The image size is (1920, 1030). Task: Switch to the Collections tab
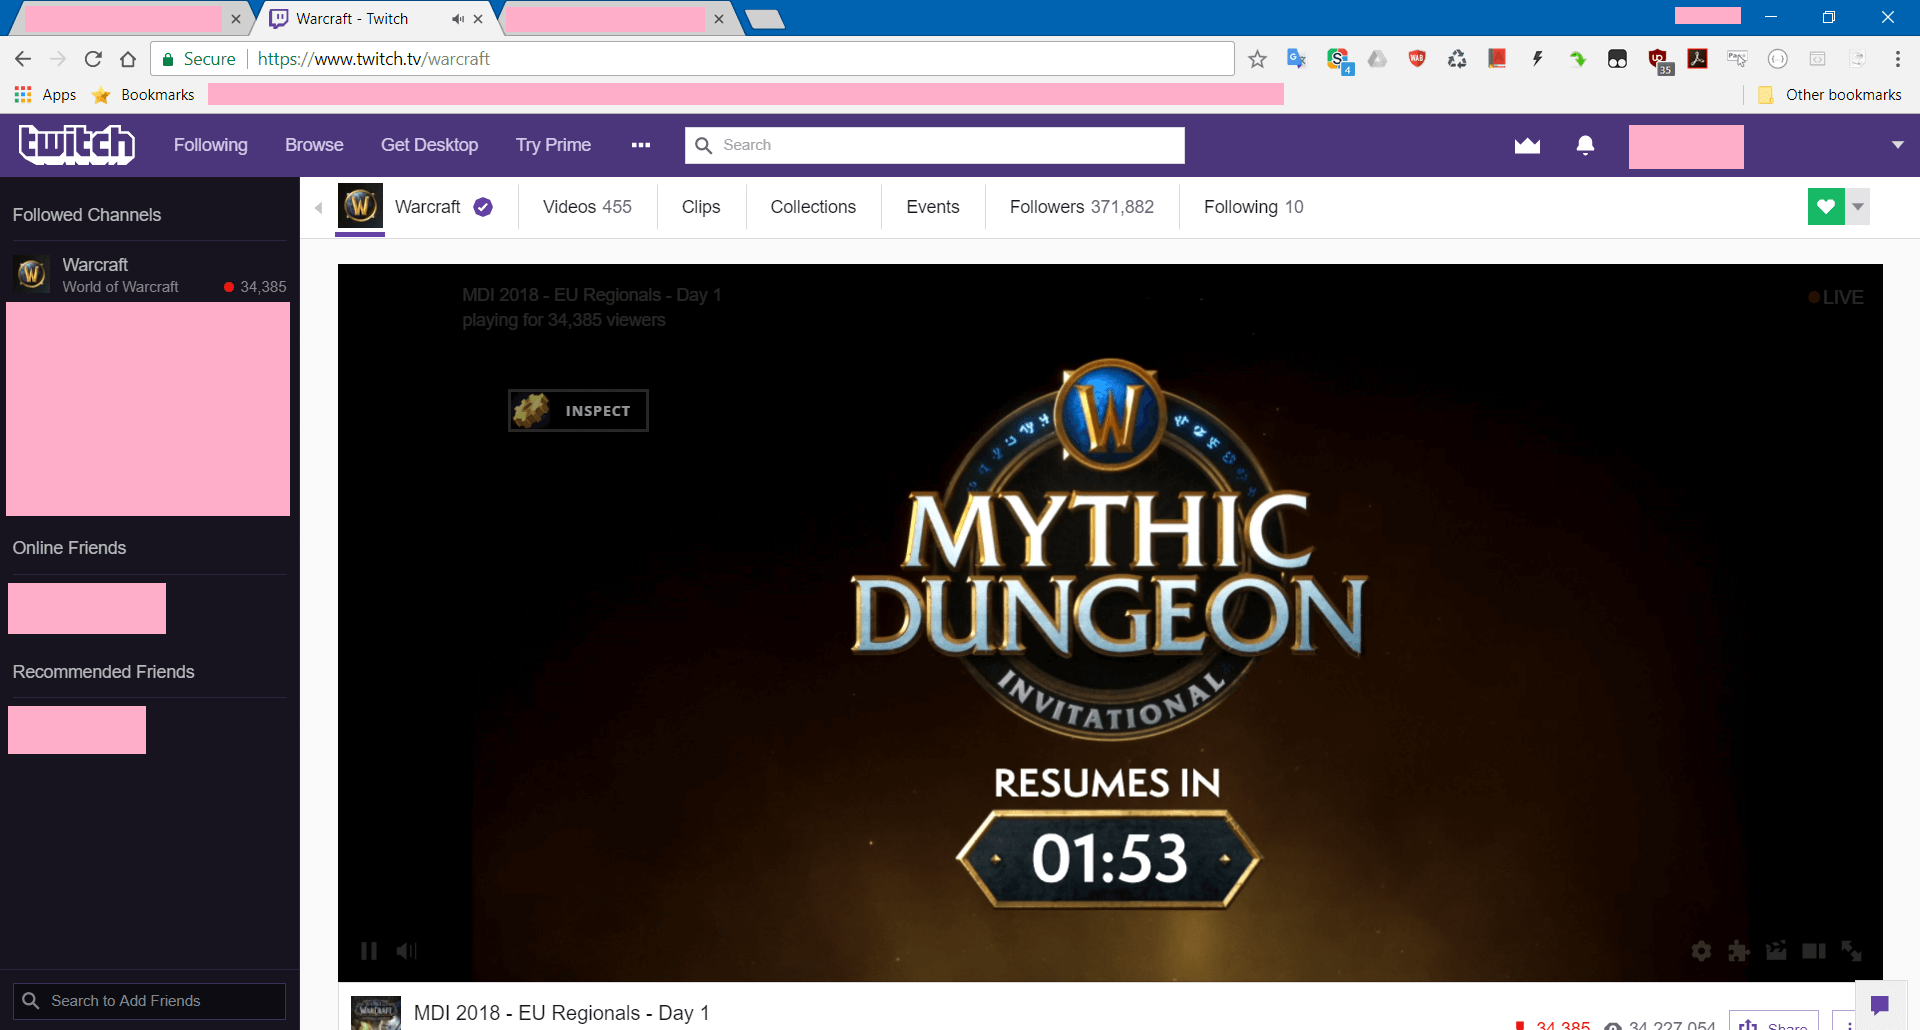click(x=813, y=207)
